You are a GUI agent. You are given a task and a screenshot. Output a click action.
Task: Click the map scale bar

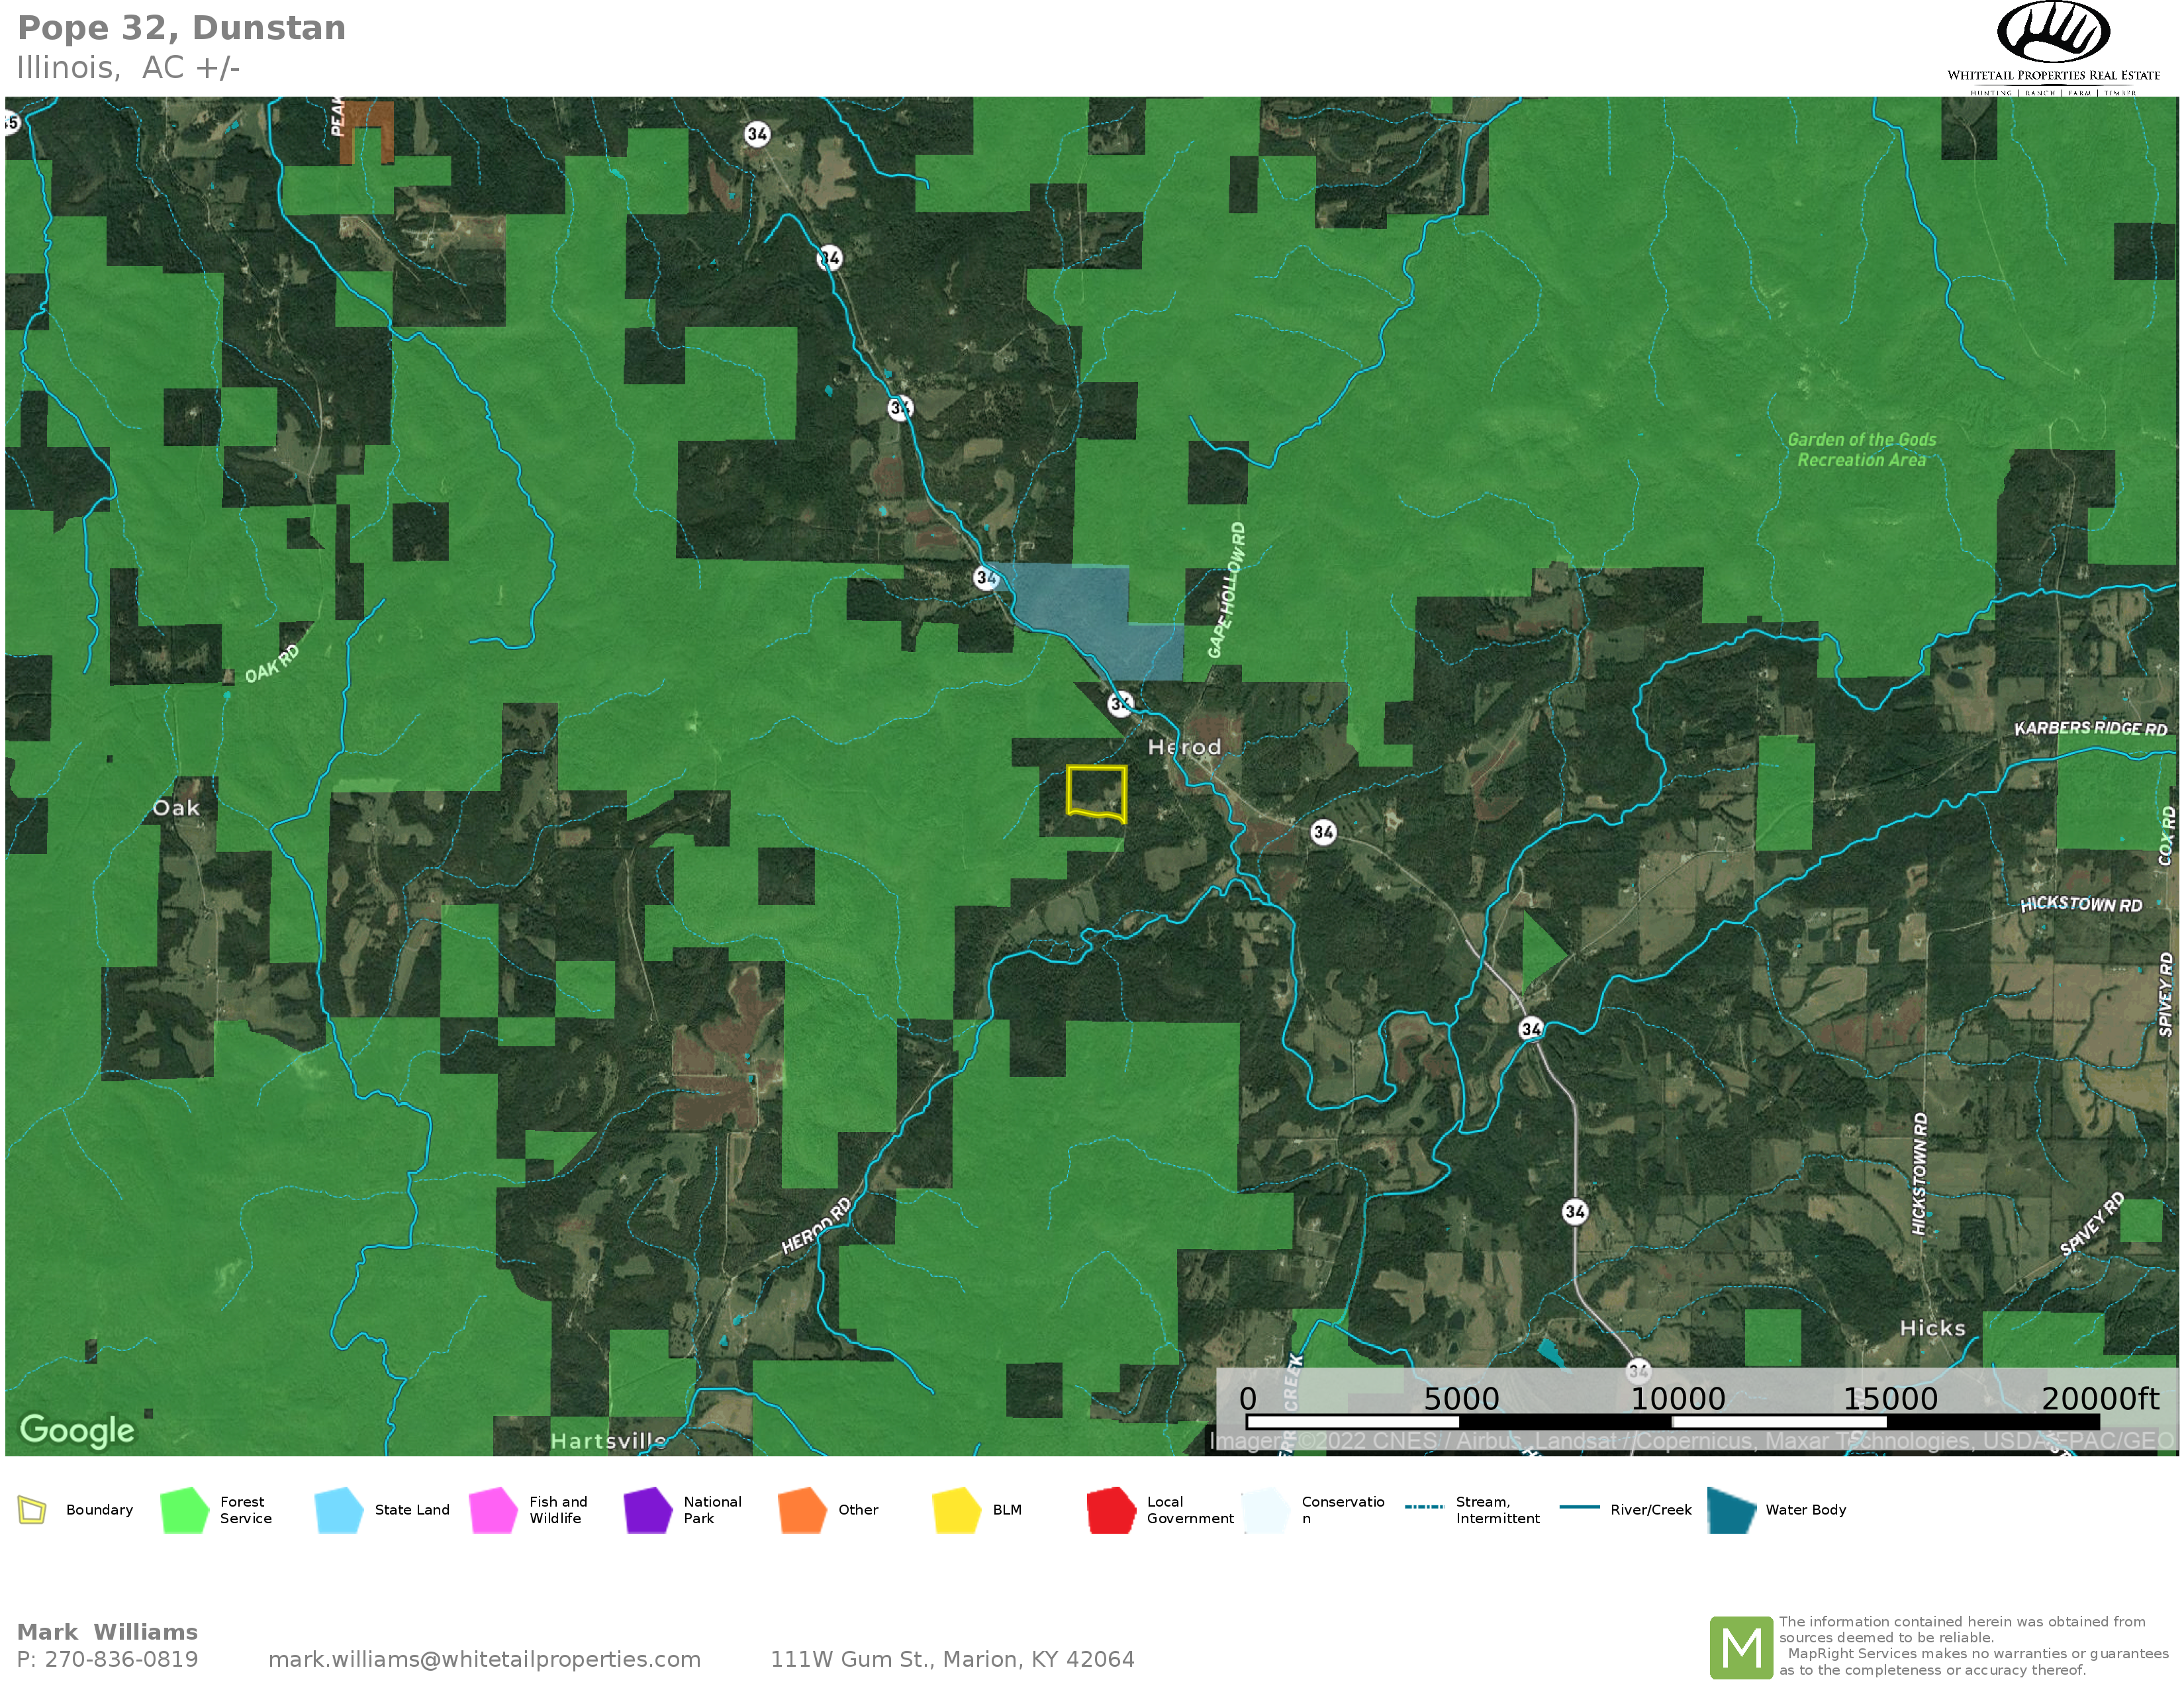click(x=1674, y=1420)
